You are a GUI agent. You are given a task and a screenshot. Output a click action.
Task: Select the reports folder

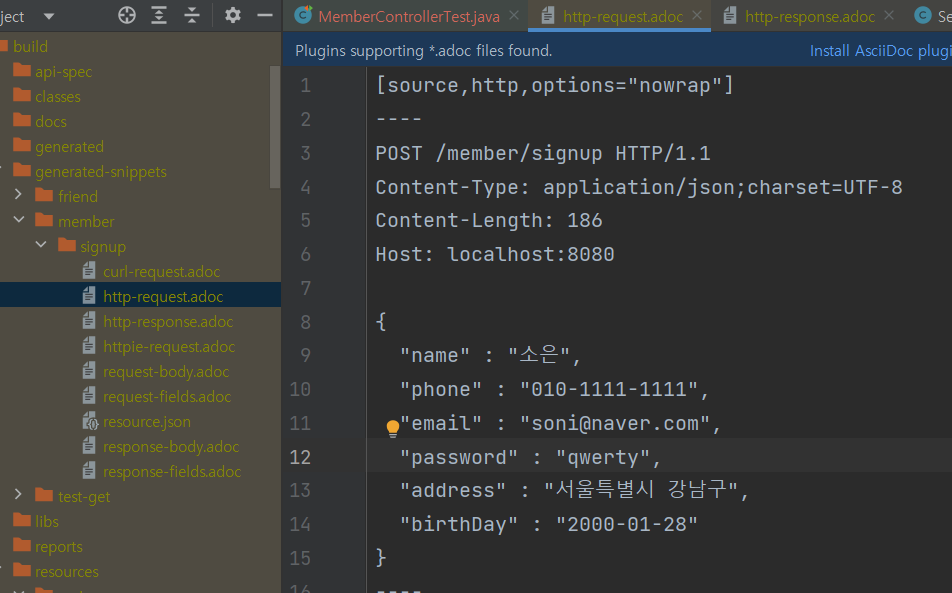pos(59,547)
